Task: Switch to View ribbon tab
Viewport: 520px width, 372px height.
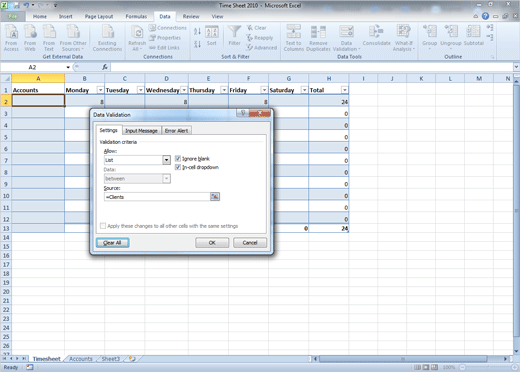Action: pyautogui.click(x=217, y=16)
